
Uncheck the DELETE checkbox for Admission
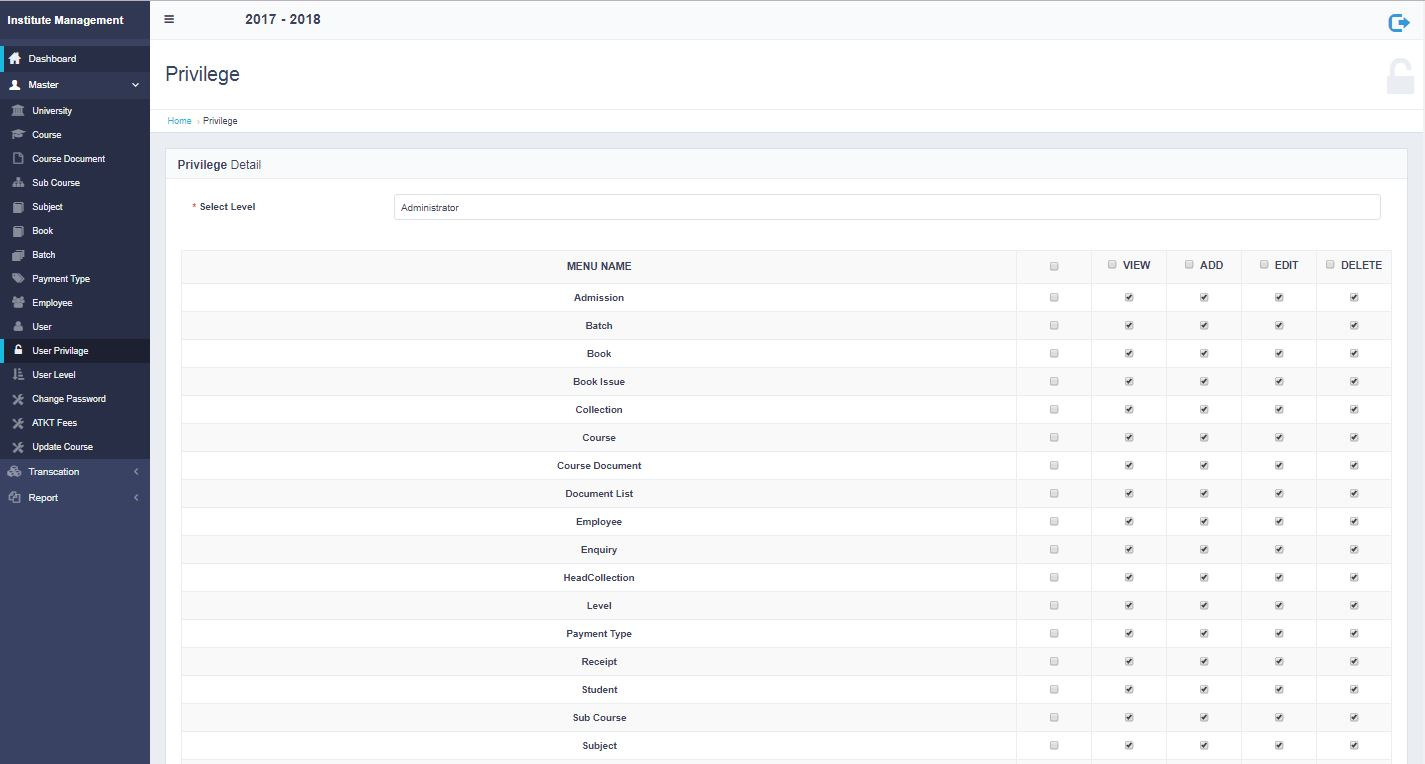point(1354,297)
